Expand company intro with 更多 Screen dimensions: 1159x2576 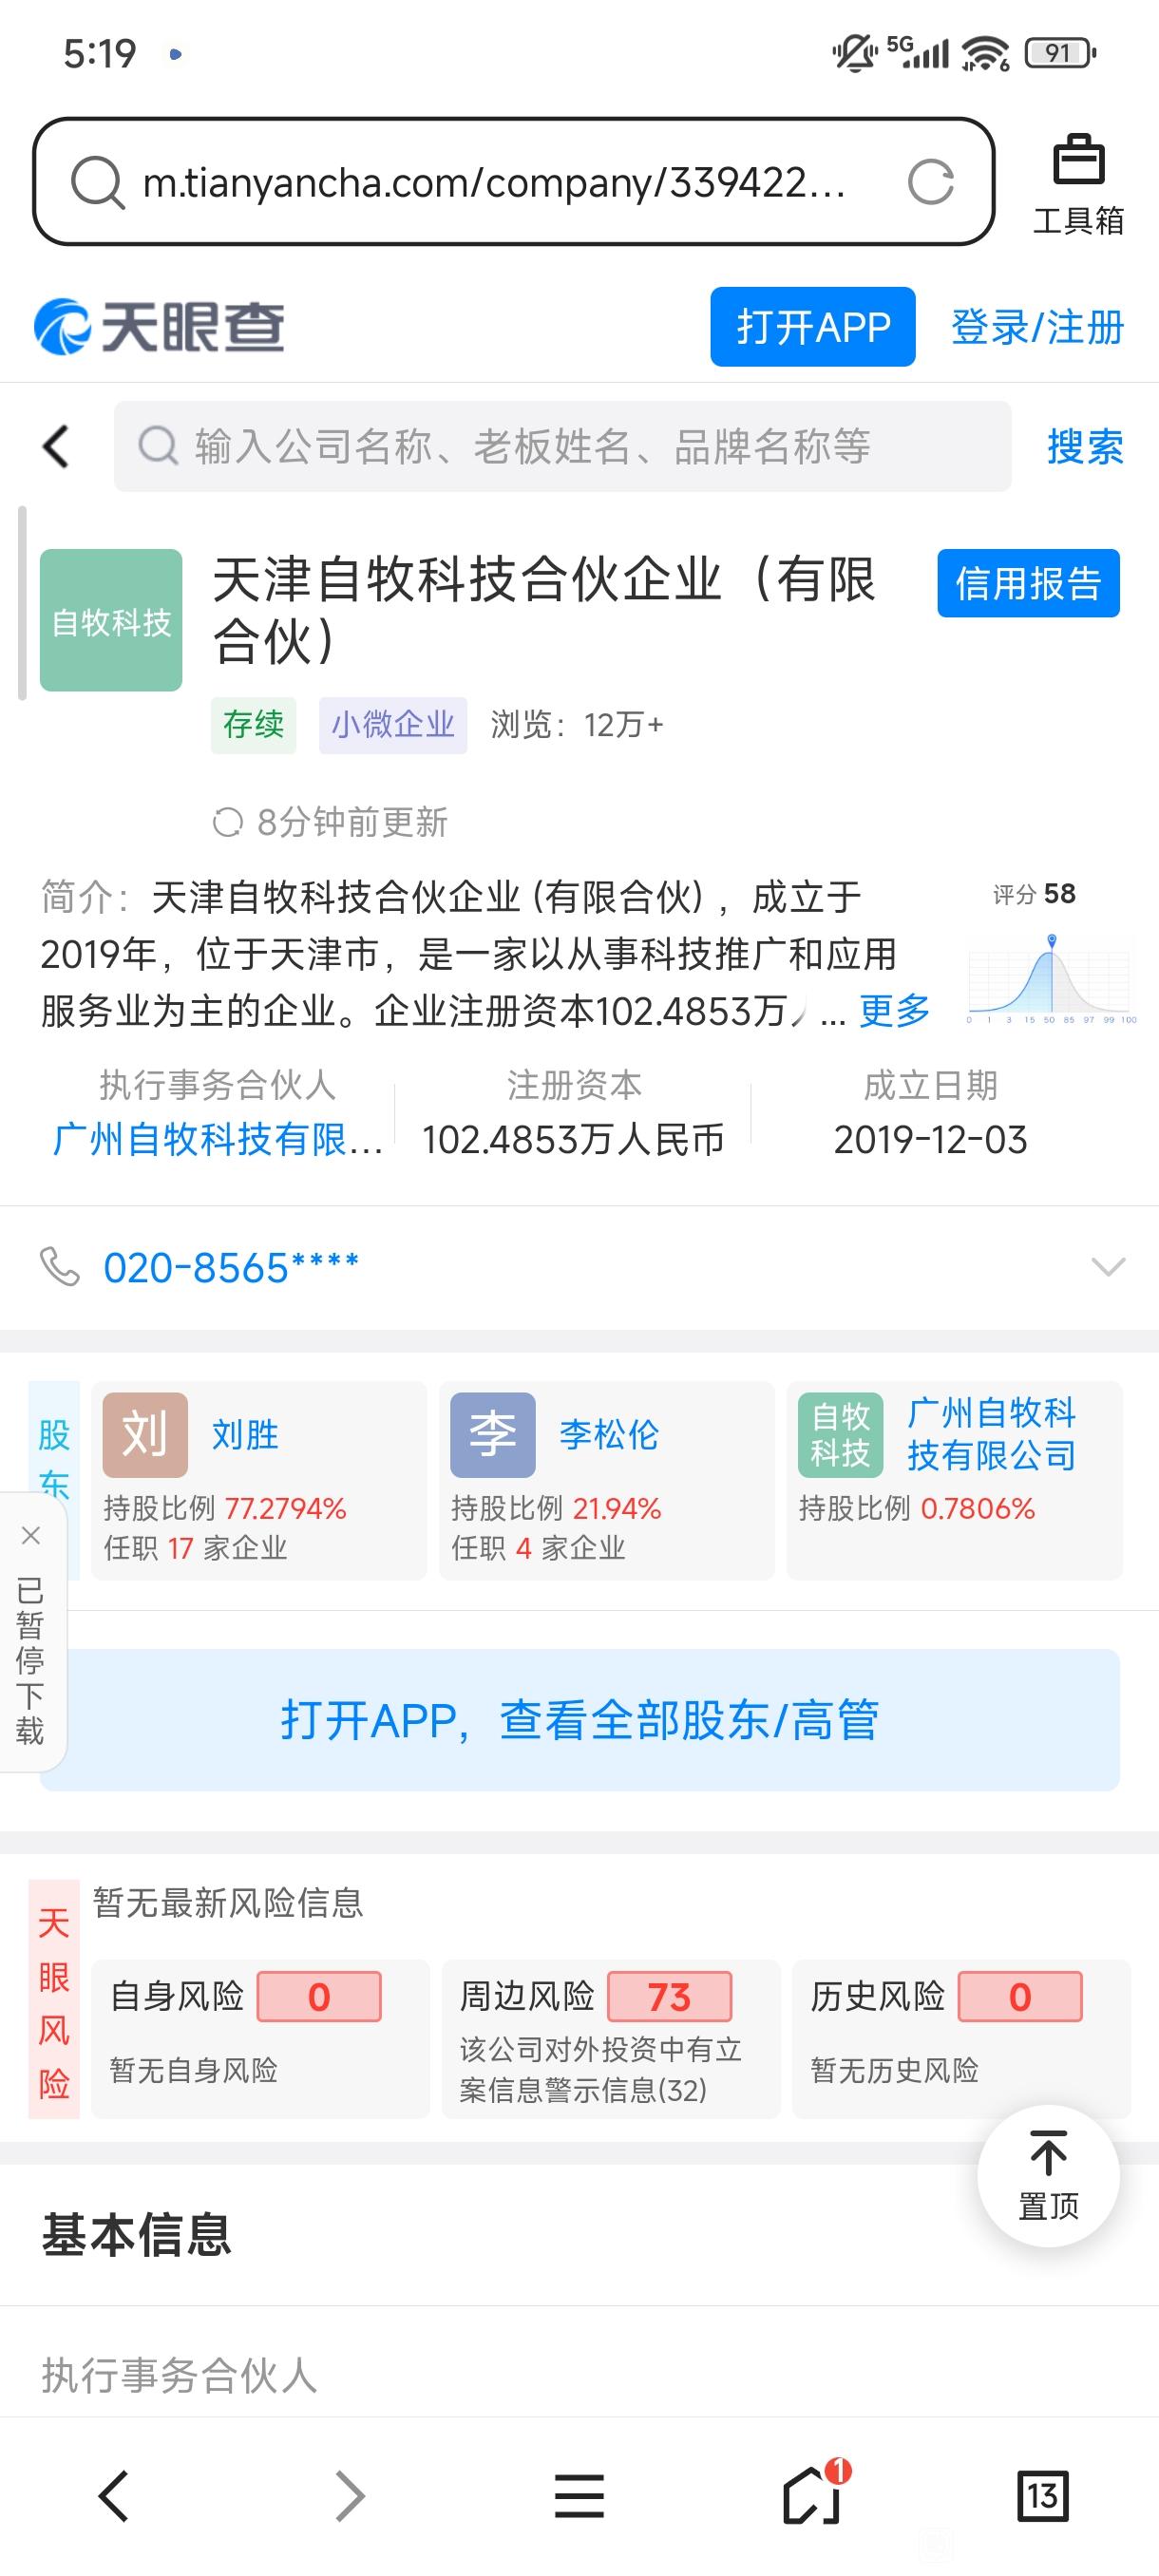point(895,1011)
